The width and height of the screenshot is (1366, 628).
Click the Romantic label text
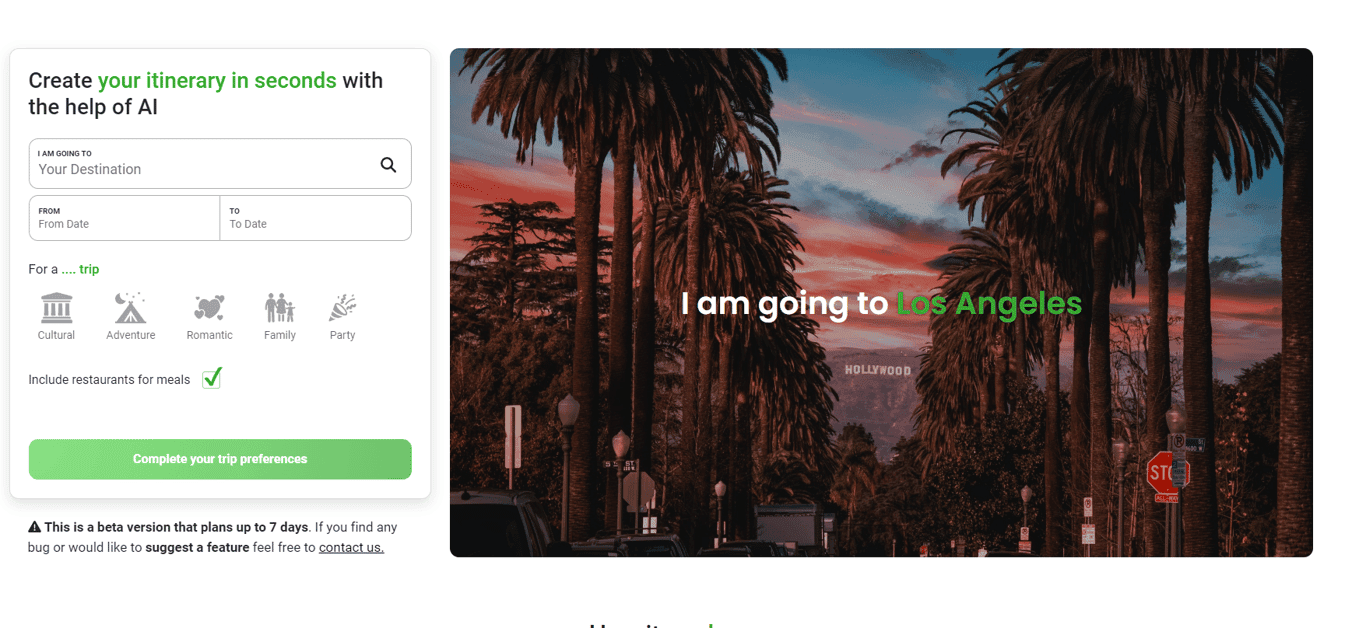coord(209,335)
